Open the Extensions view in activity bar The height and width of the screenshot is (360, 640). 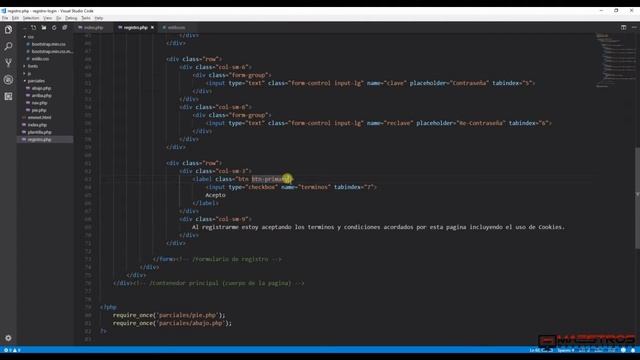pyautogui.click(x=8, y=96)
